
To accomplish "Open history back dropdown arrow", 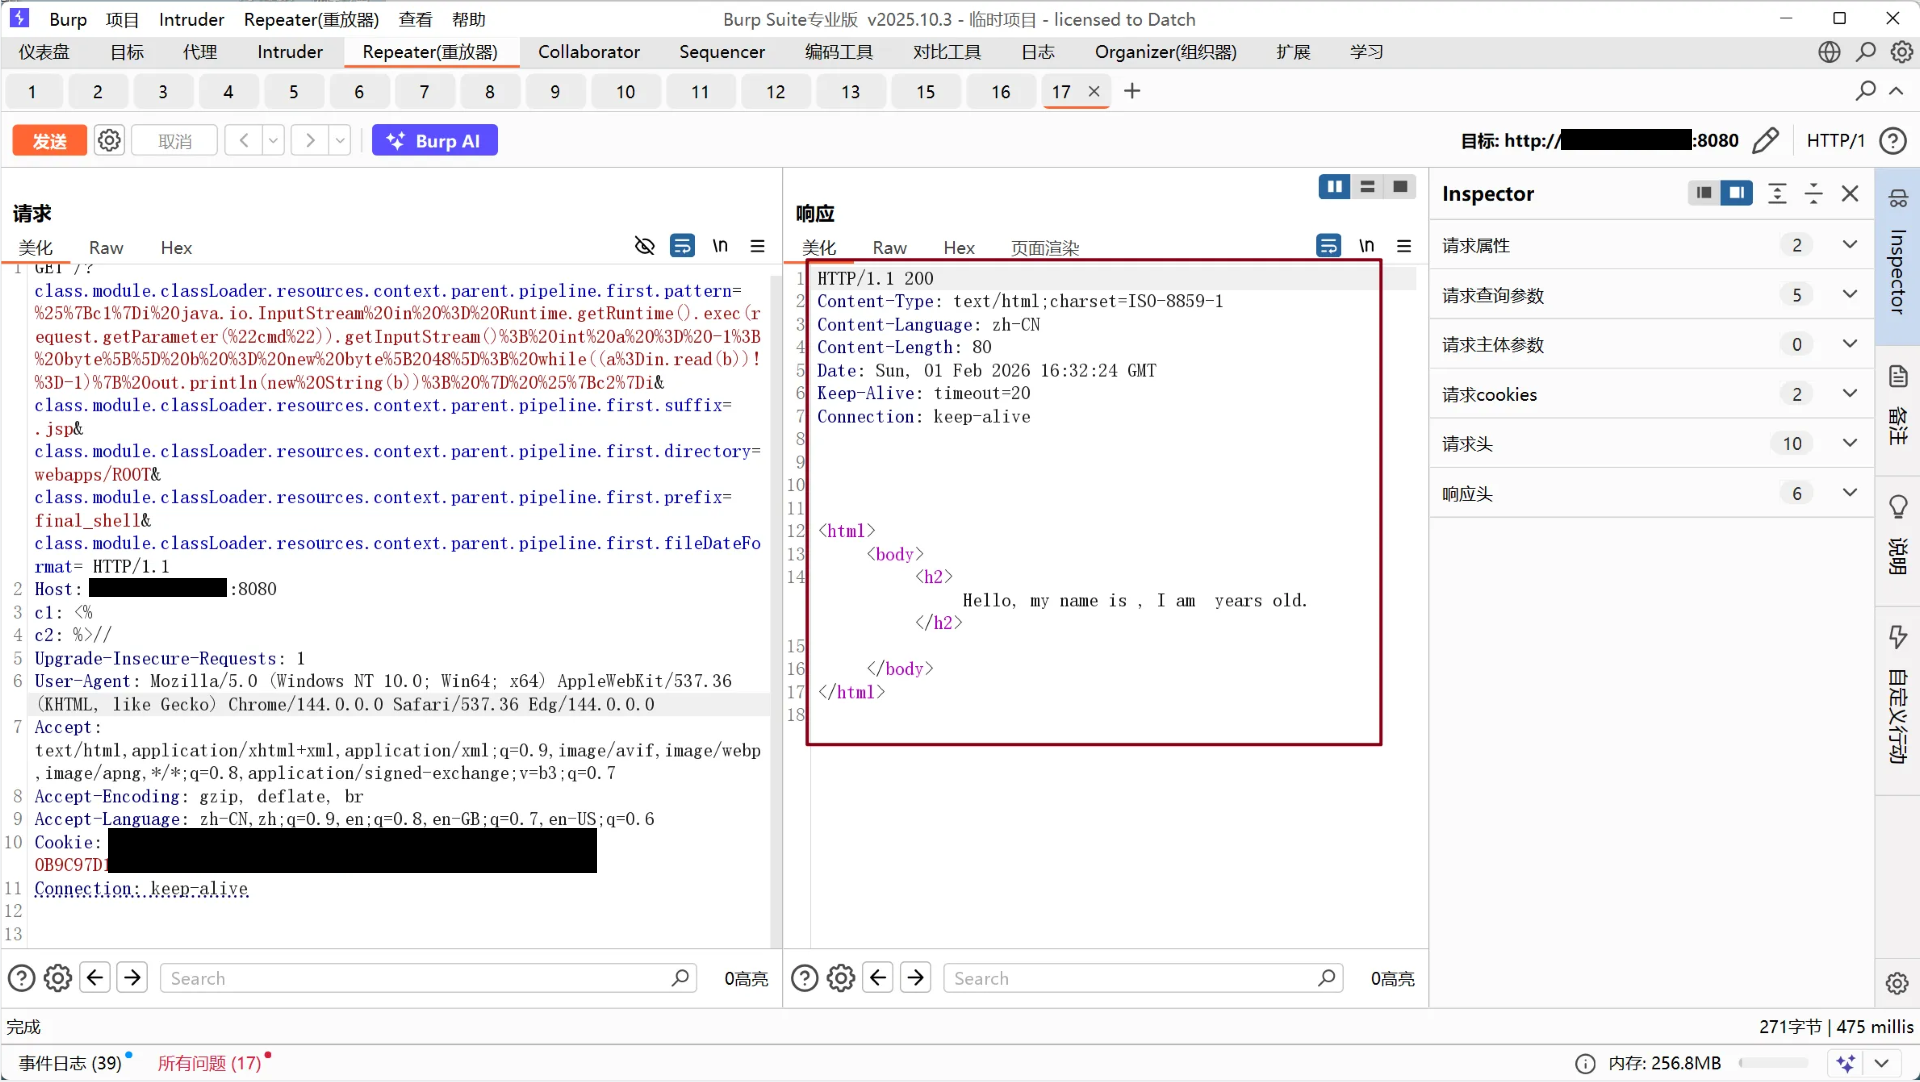I will [x=273, y=141].
